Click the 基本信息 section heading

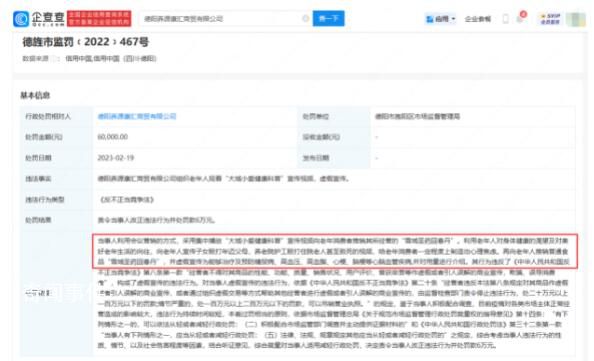point(35,95)
